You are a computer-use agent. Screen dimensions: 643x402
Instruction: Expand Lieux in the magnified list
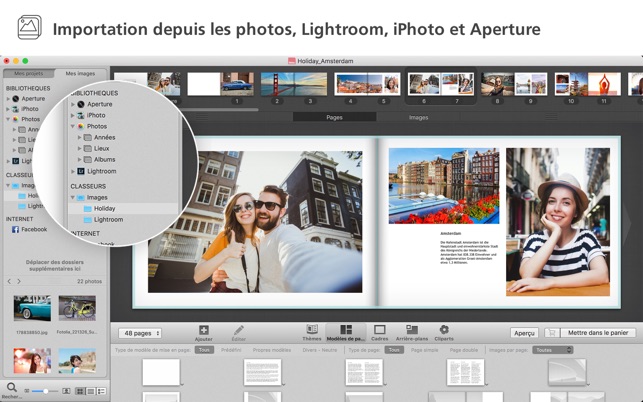(80, 148)
